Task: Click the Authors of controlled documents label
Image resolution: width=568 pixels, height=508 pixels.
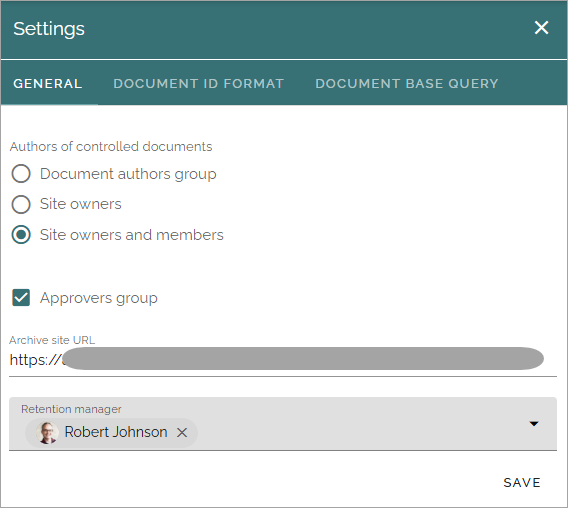Action: pyautogui.click(x=111, y=146)
